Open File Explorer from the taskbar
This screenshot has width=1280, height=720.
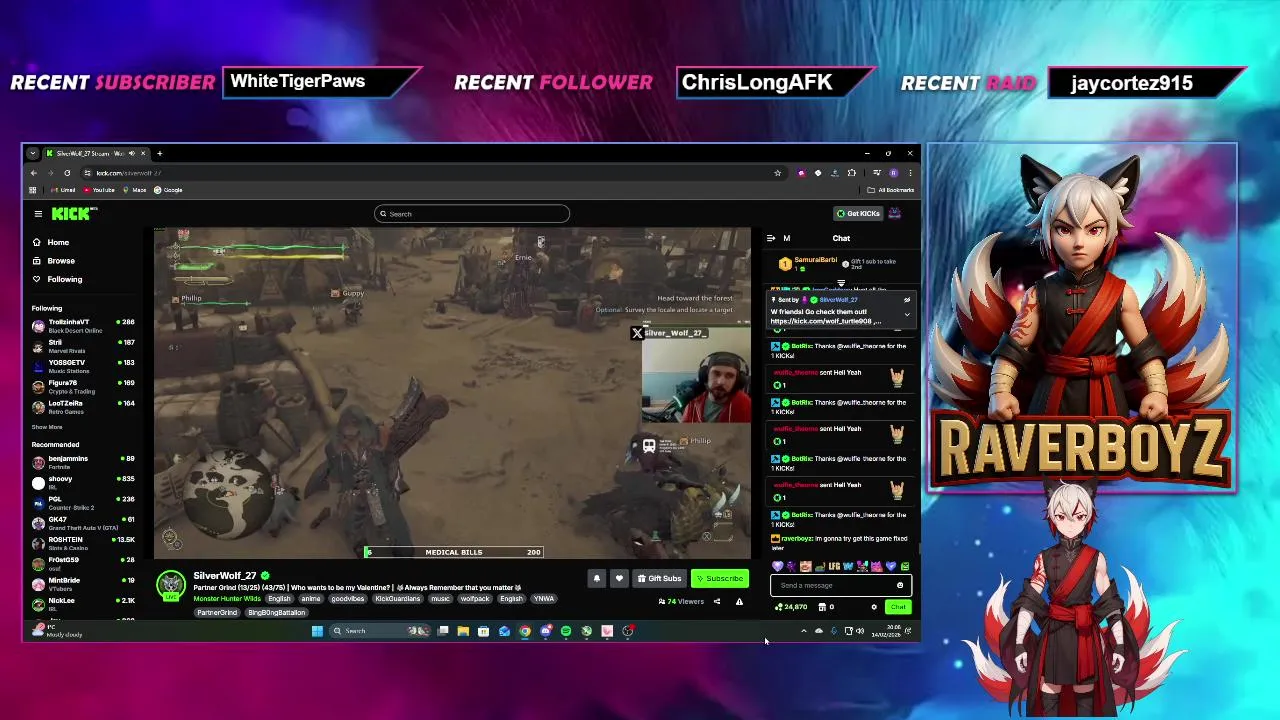point(463,631)
